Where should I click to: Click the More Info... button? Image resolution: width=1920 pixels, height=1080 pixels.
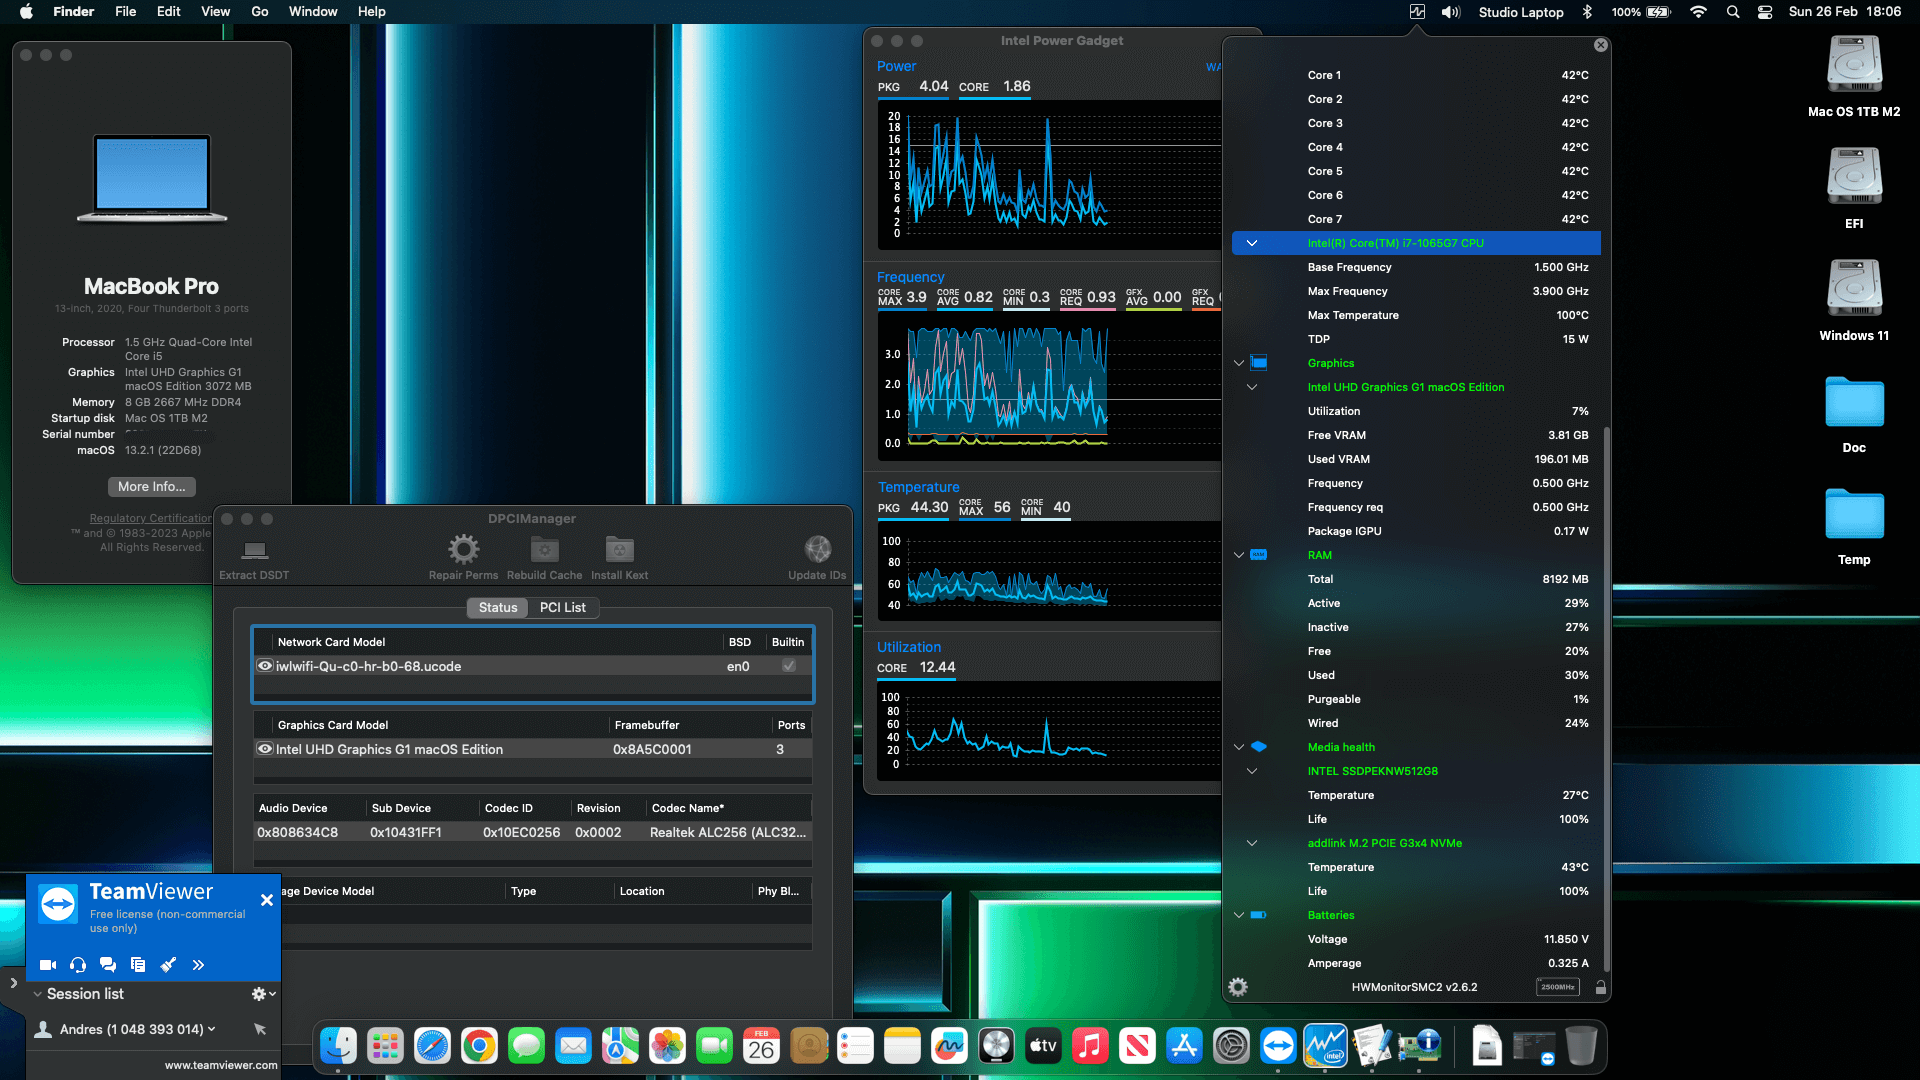152,487
